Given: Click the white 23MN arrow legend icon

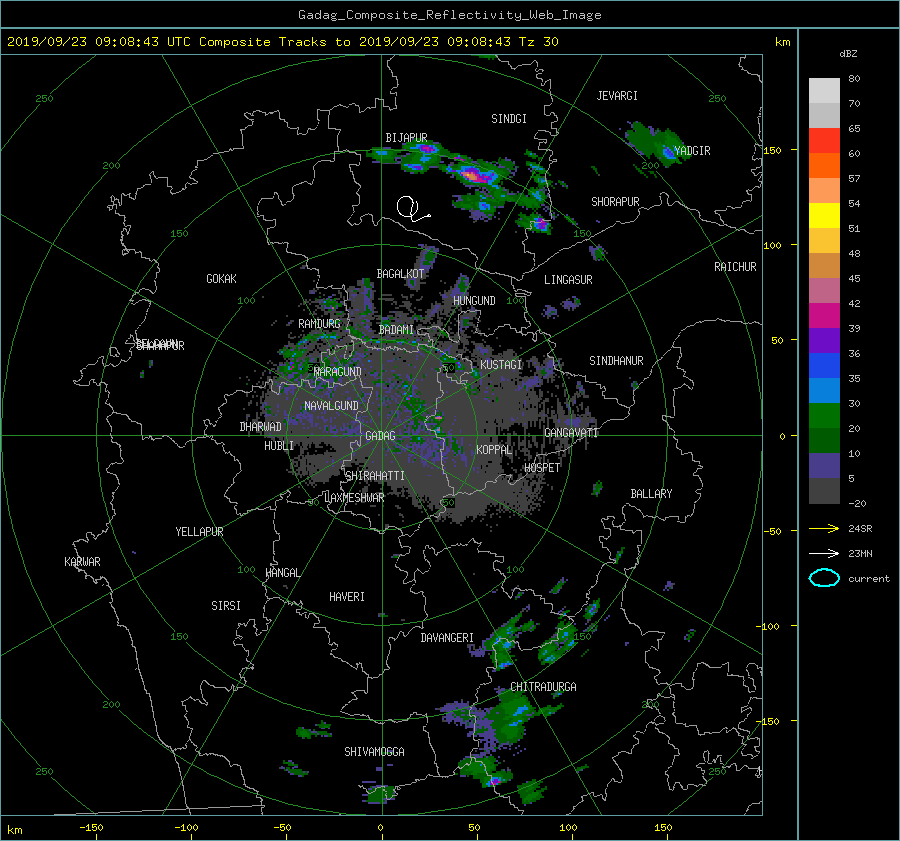Looking at the screenshot, I should (824, 553).
